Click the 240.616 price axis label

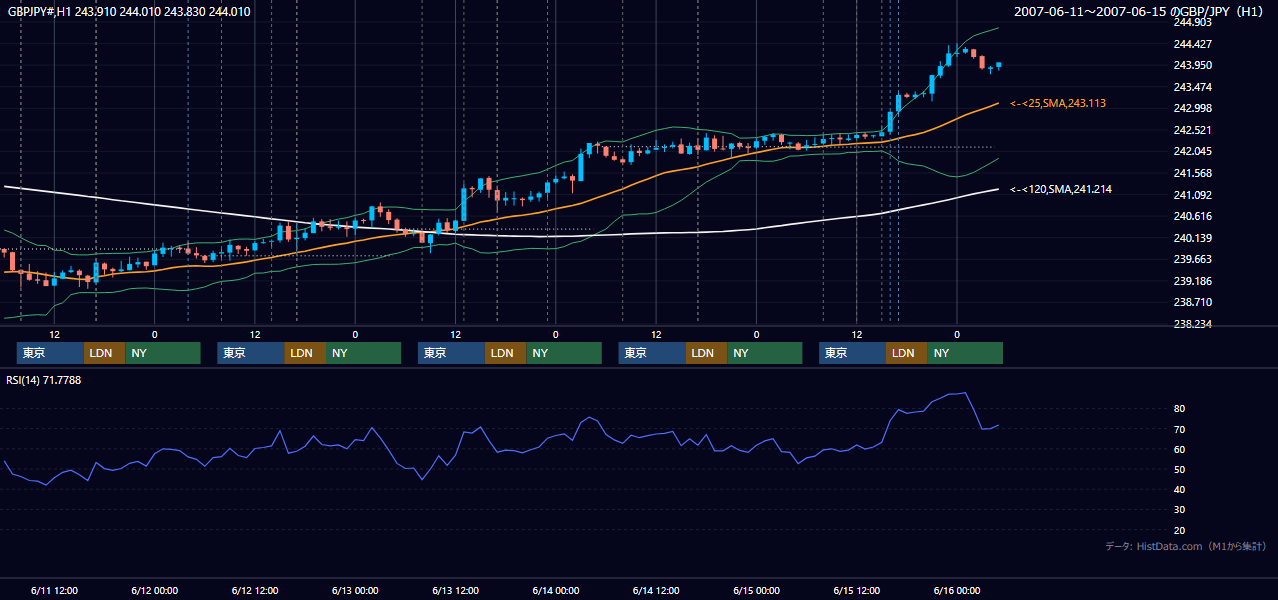pos(1193,217)
